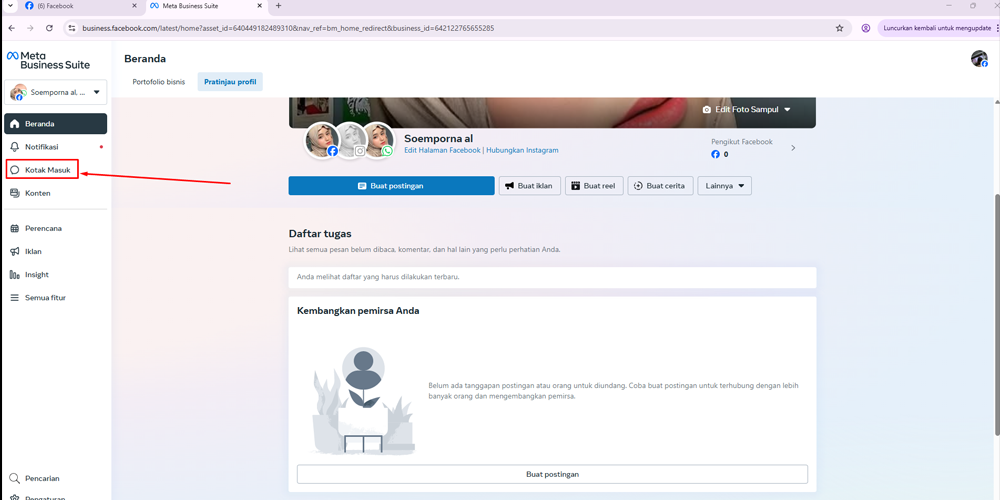
Task: Open Insight chart in sidebar
Action: click(x=36, y=274)
